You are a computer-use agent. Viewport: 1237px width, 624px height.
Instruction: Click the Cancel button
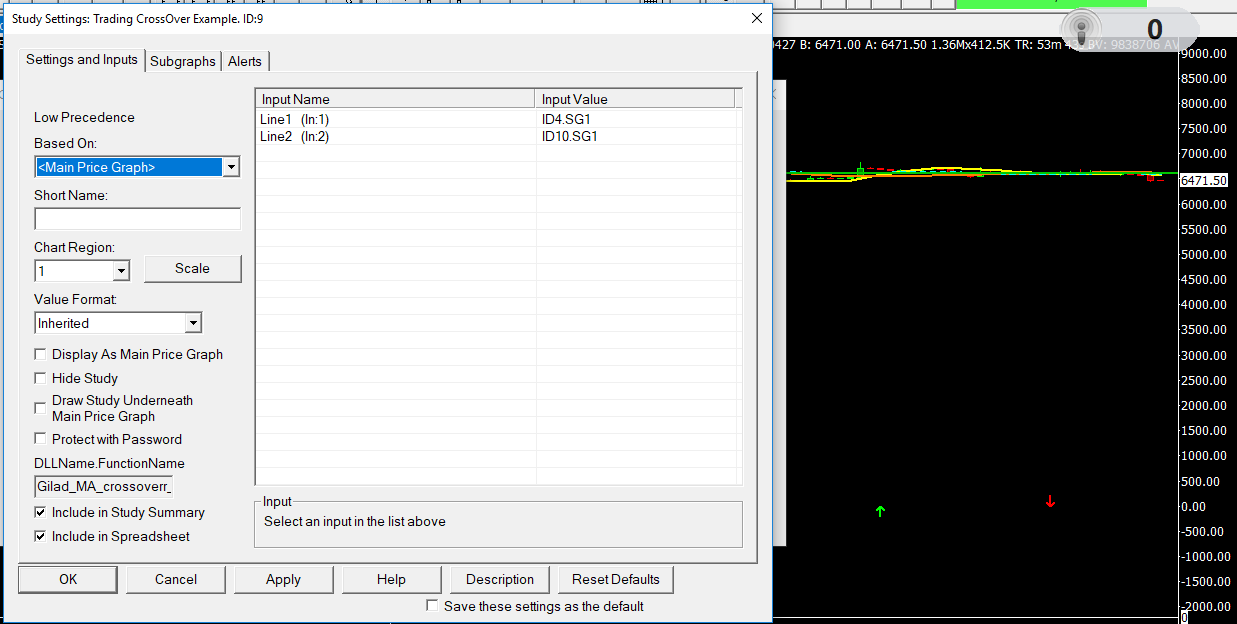pyautogui.click(x=176, y=579)
